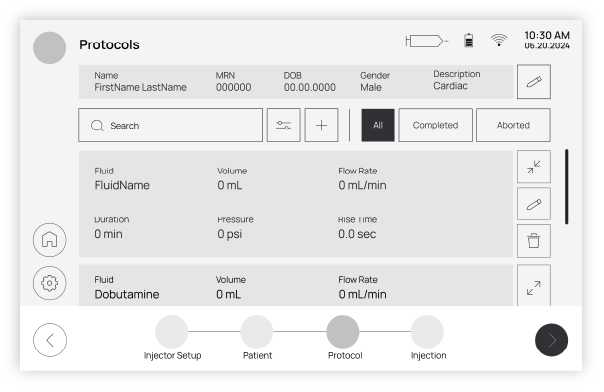
Task: Show Aborted protocols
Action: 513,125
